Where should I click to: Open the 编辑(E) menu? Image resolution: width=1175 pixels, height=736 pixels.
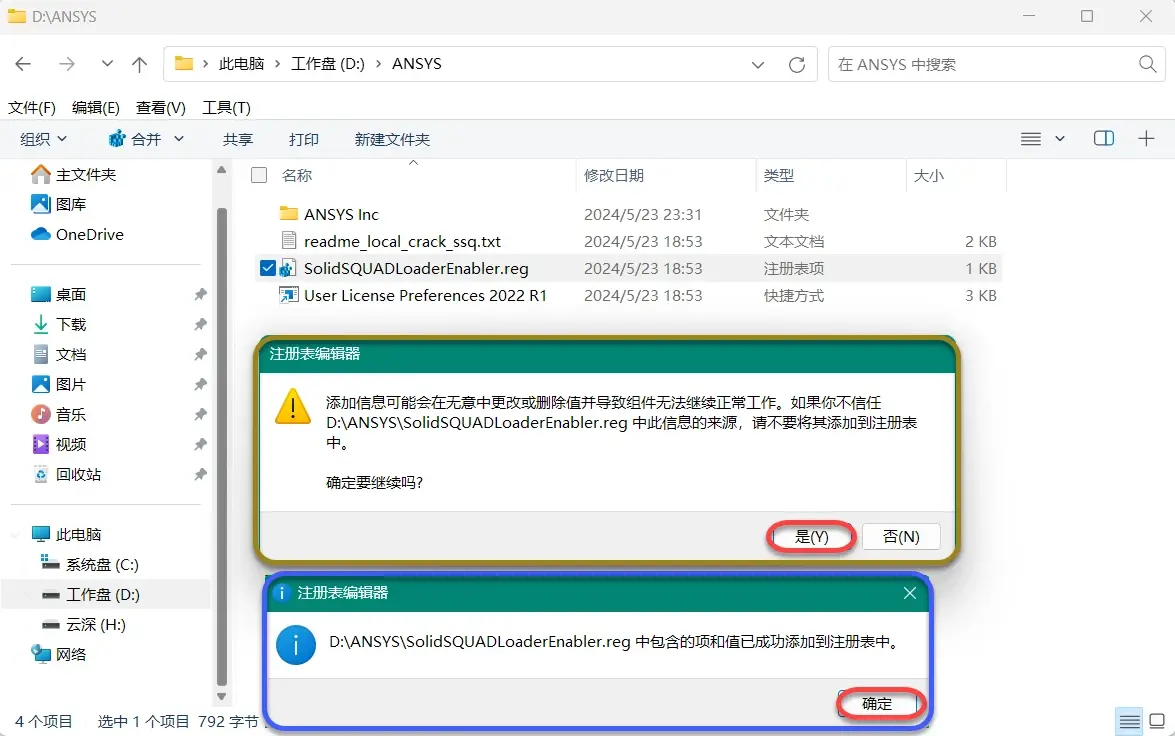96,108
